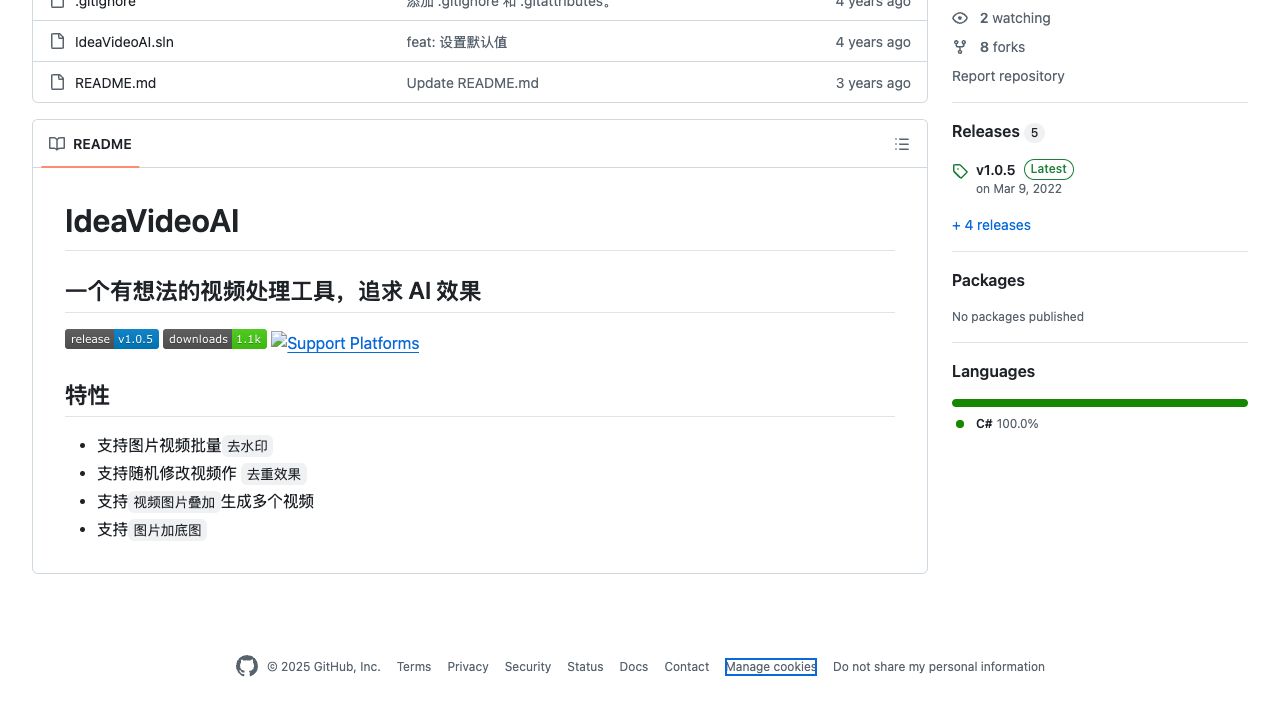This screenshot has height=720, width=1280.
Task: Click the file icon beside IdeaVideoAI.sln
Action: [57, 42]
